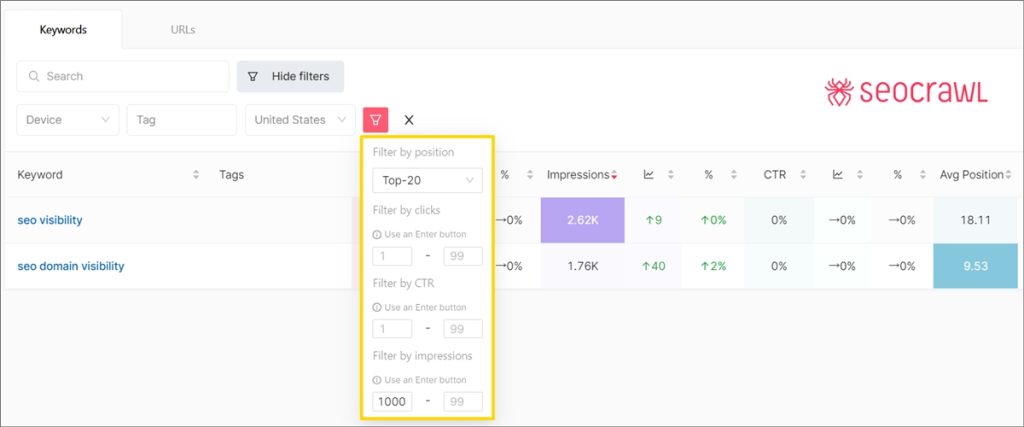Toggle the red advanced filter icon

376,120
